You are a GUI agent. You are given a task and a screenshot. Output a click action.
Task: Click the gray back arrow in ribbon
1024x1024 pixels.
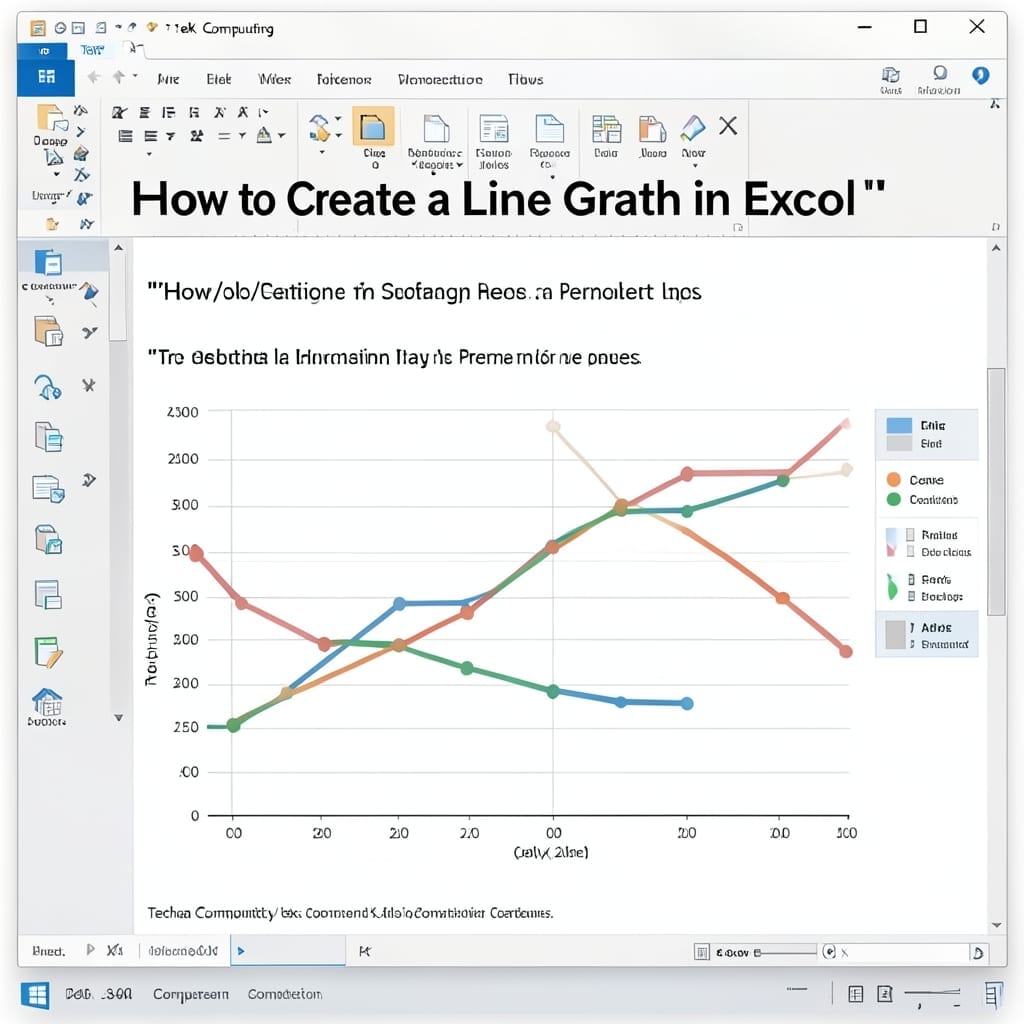[x=94, y=78]
